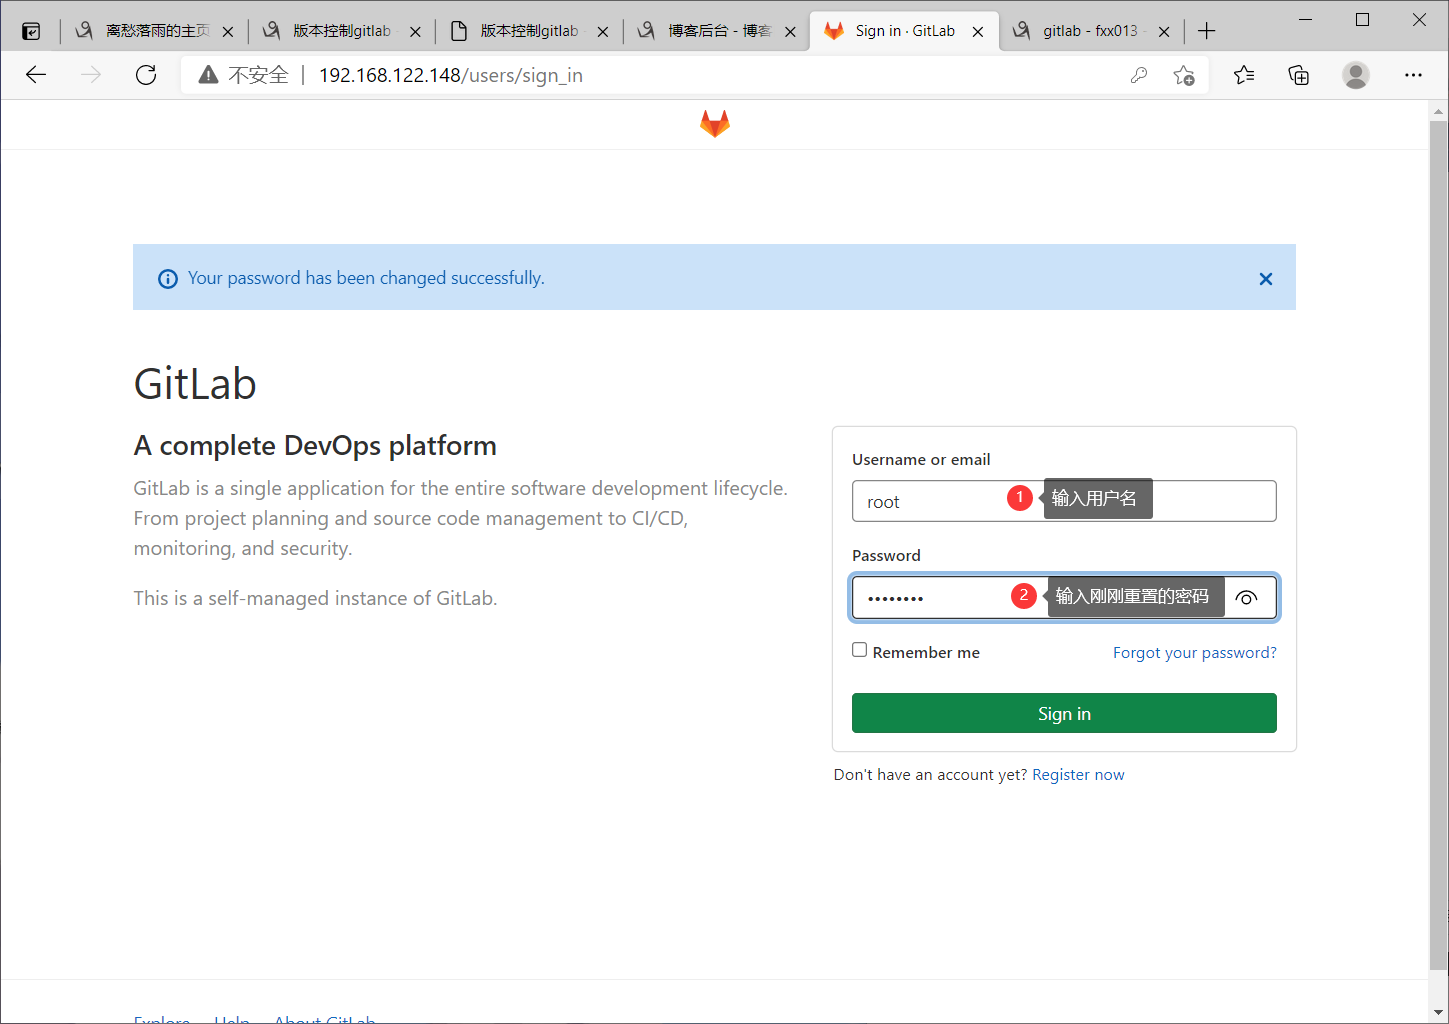The width and height of the screenshot is (1449, 1024).
Task: Click the info icon in success alert
Action: 168,279
